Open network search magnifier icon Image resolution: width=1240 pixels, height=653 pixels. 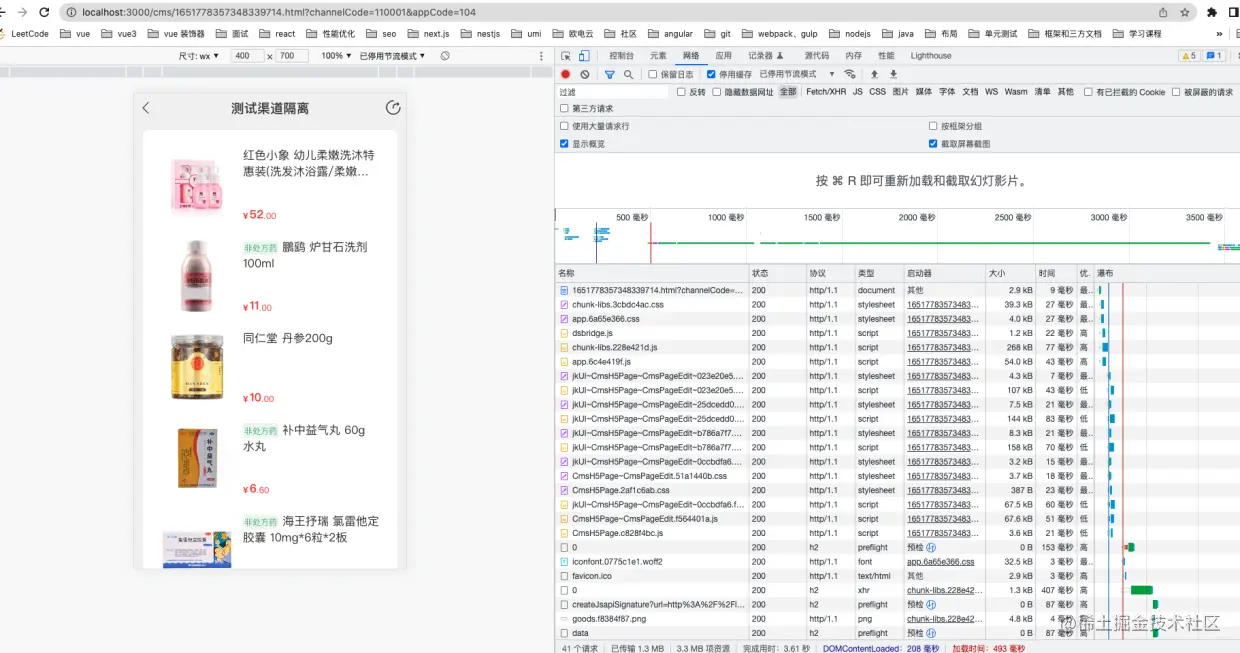click(628, 74)
